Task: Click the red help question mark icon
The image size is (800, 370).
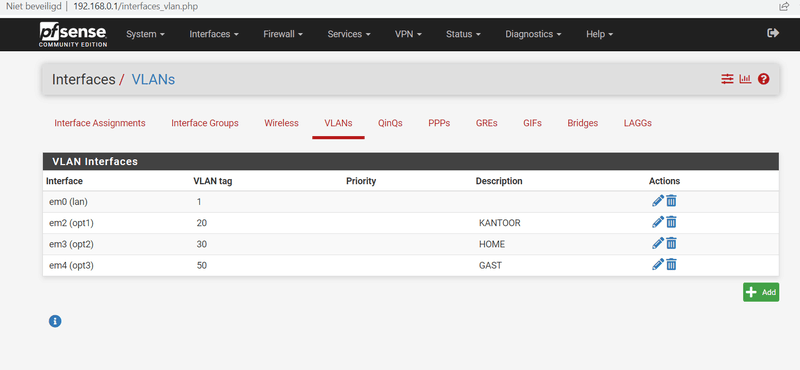Action: [763, 79]
